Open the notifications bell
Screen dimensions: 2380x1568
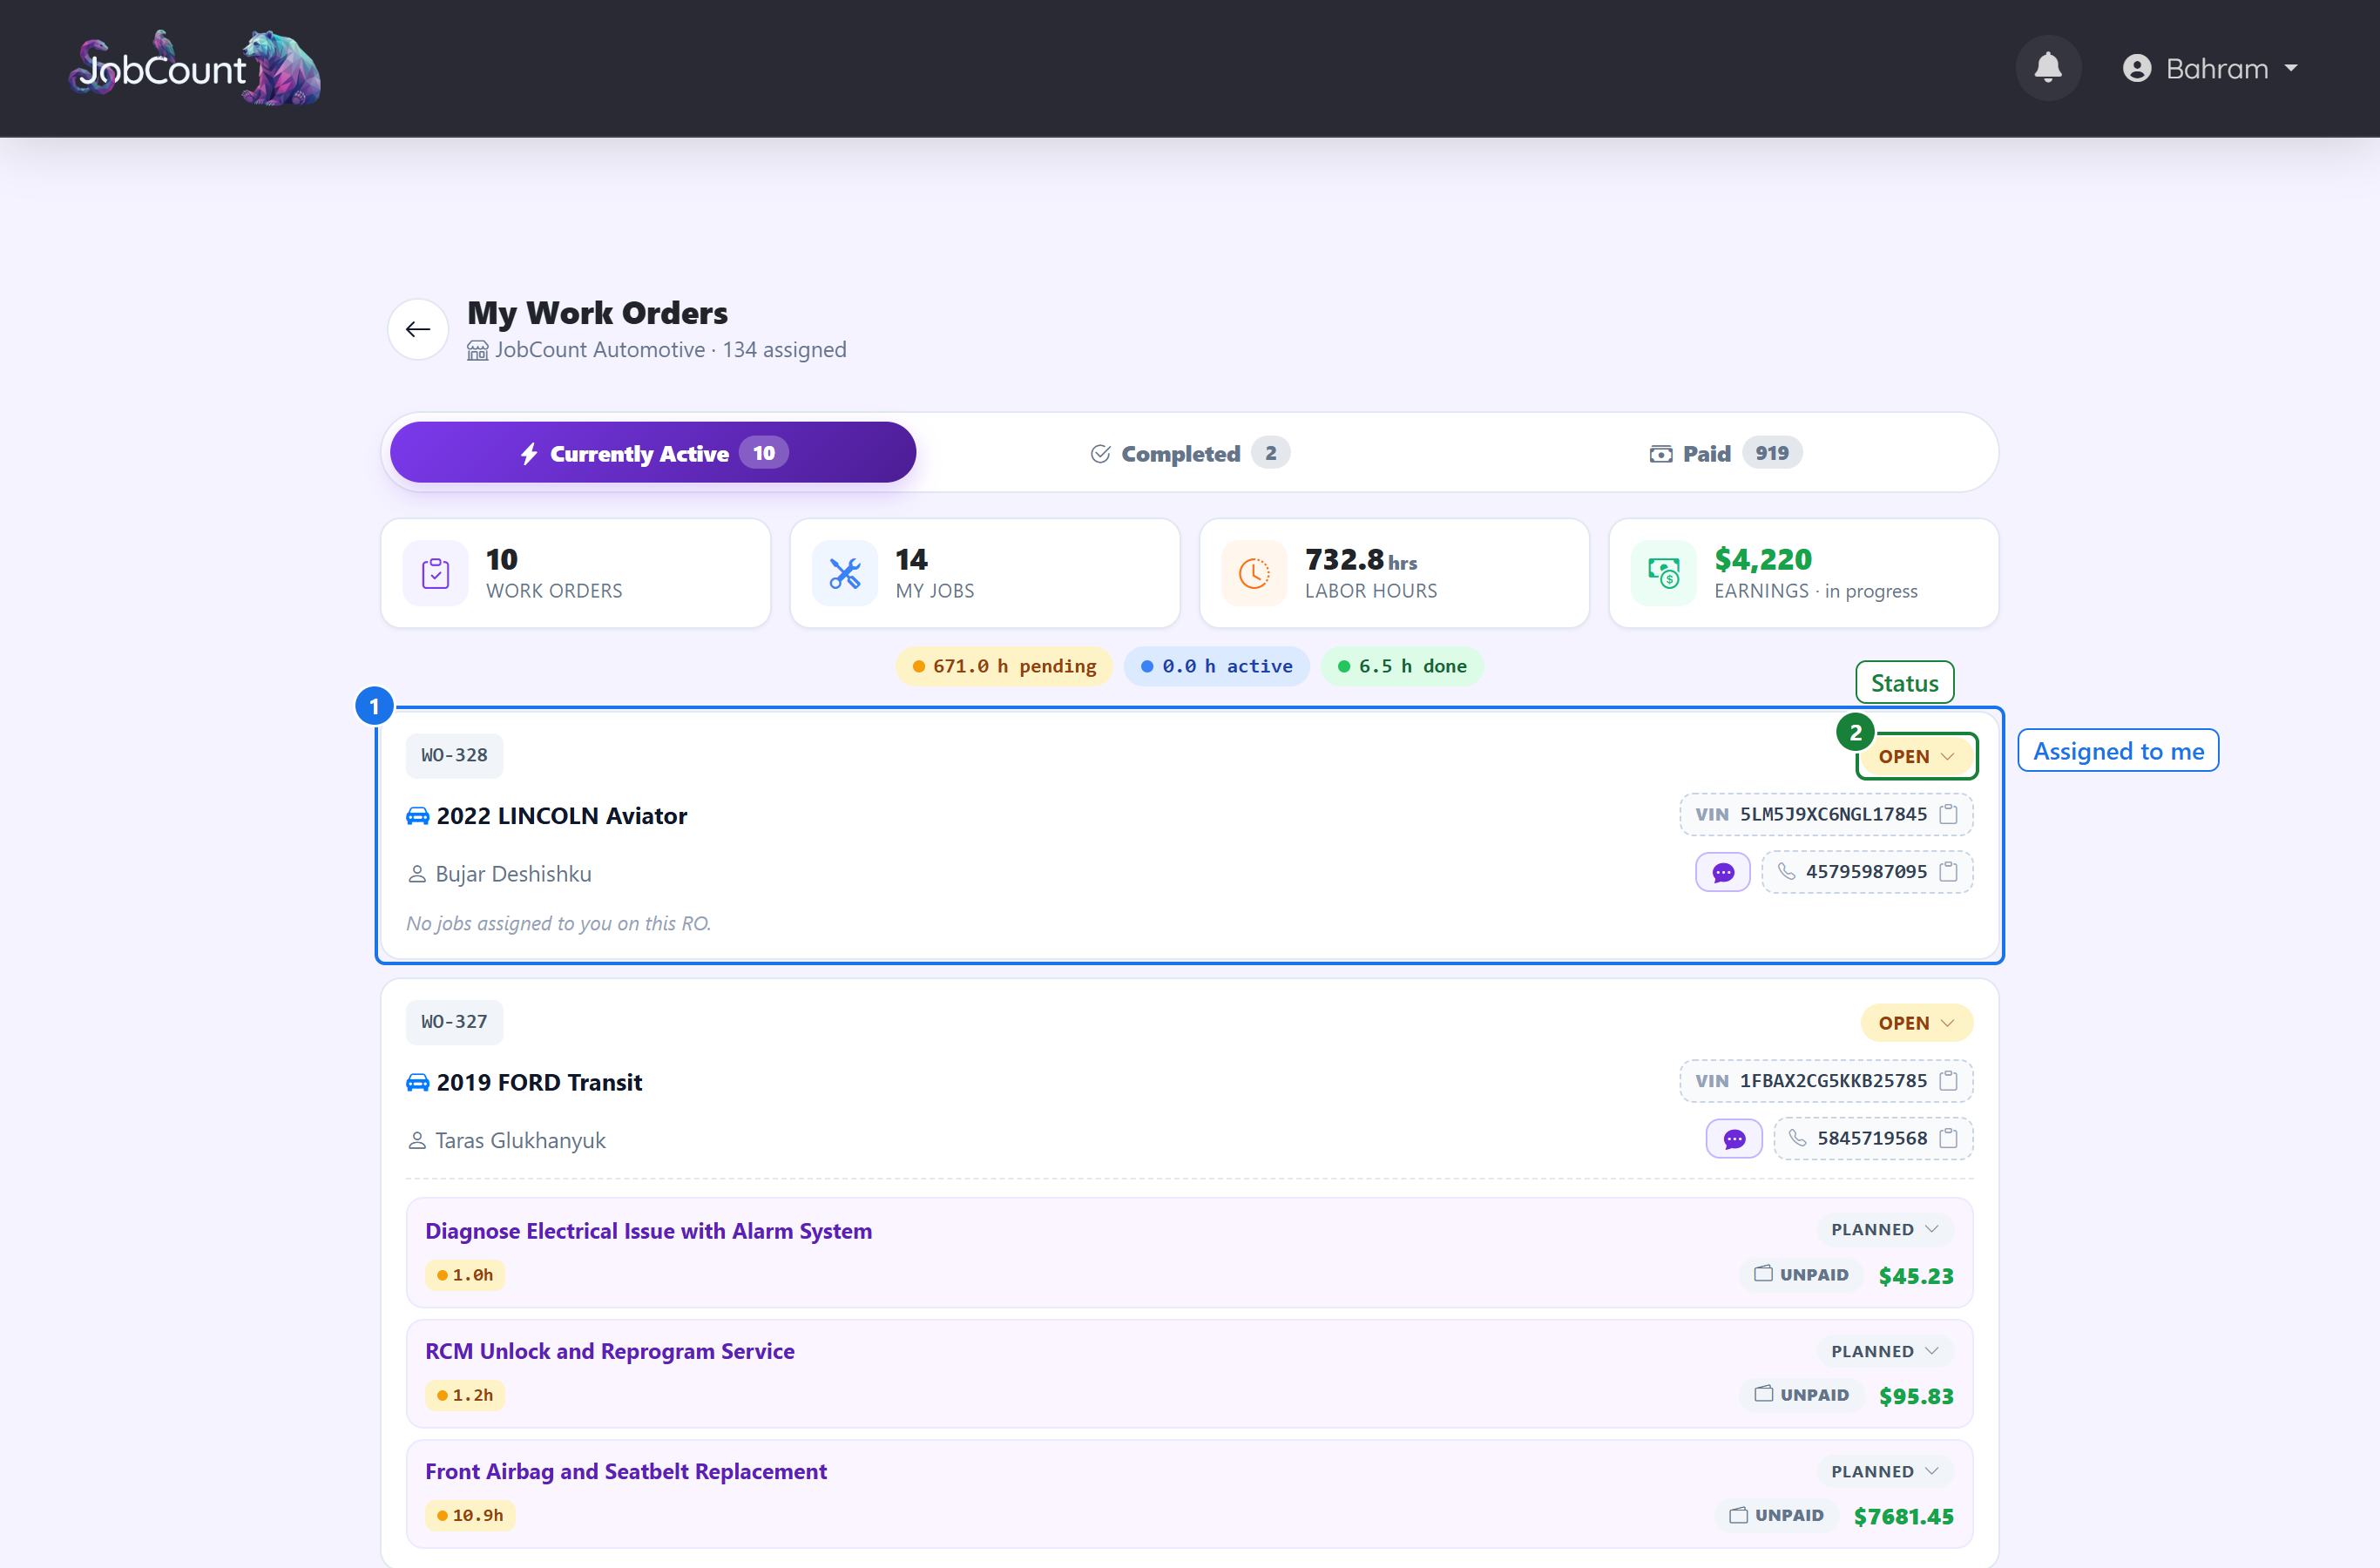point(2047,68)
